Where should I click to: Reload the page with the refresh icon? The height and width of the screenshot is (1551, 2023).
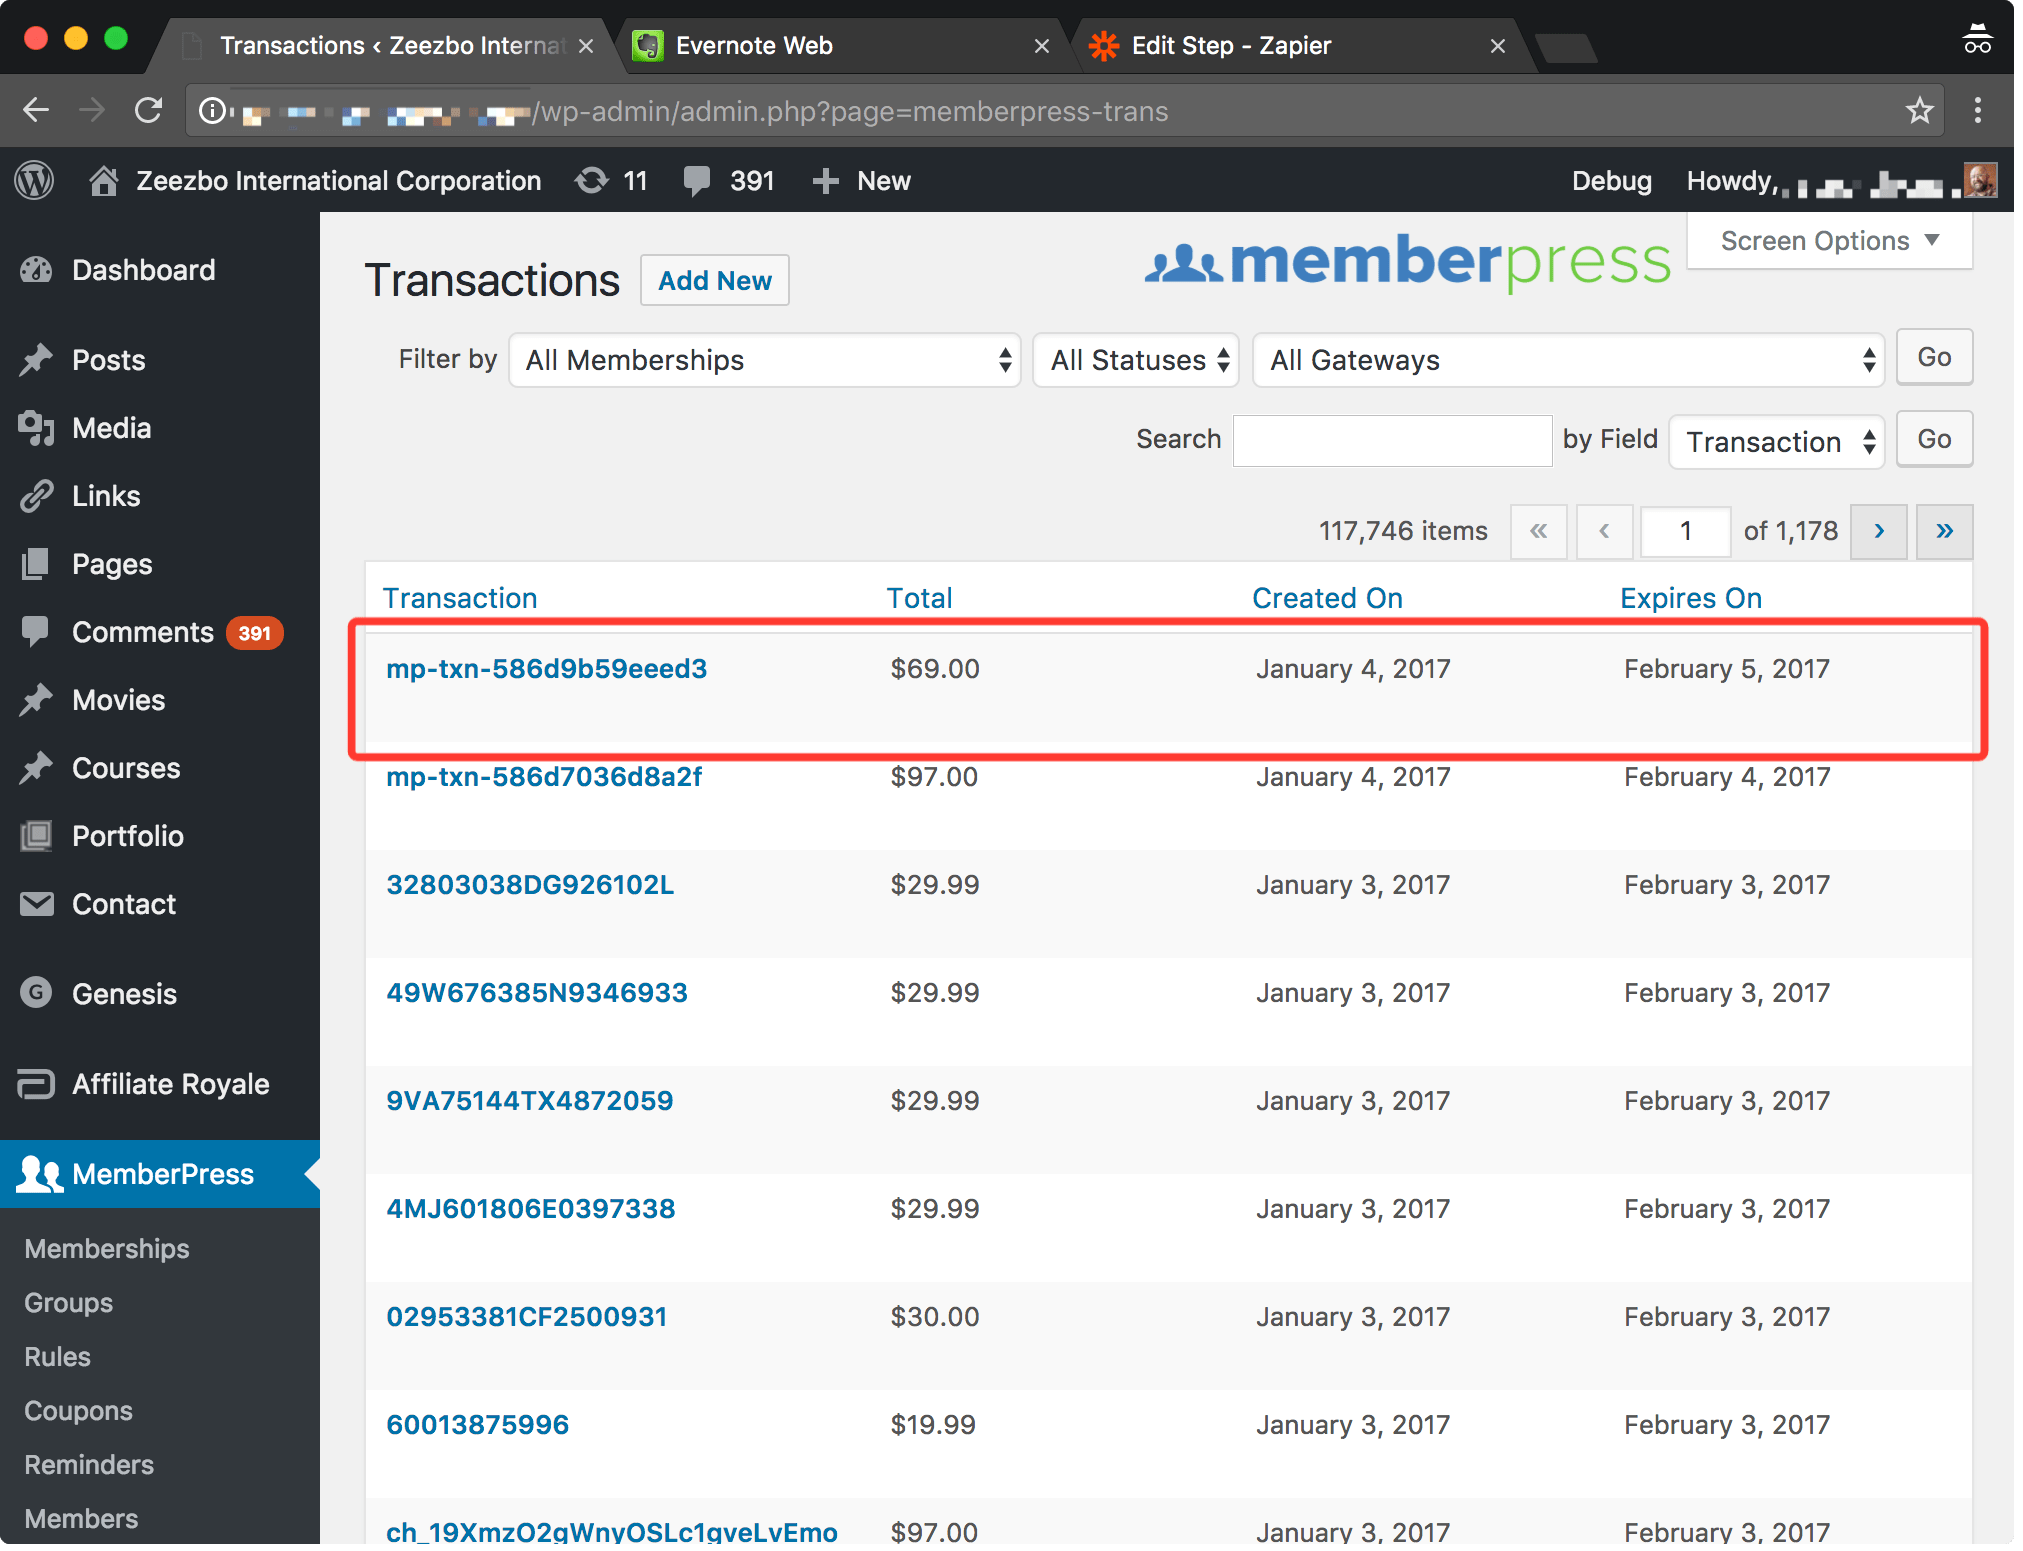(x=149, y=110)
